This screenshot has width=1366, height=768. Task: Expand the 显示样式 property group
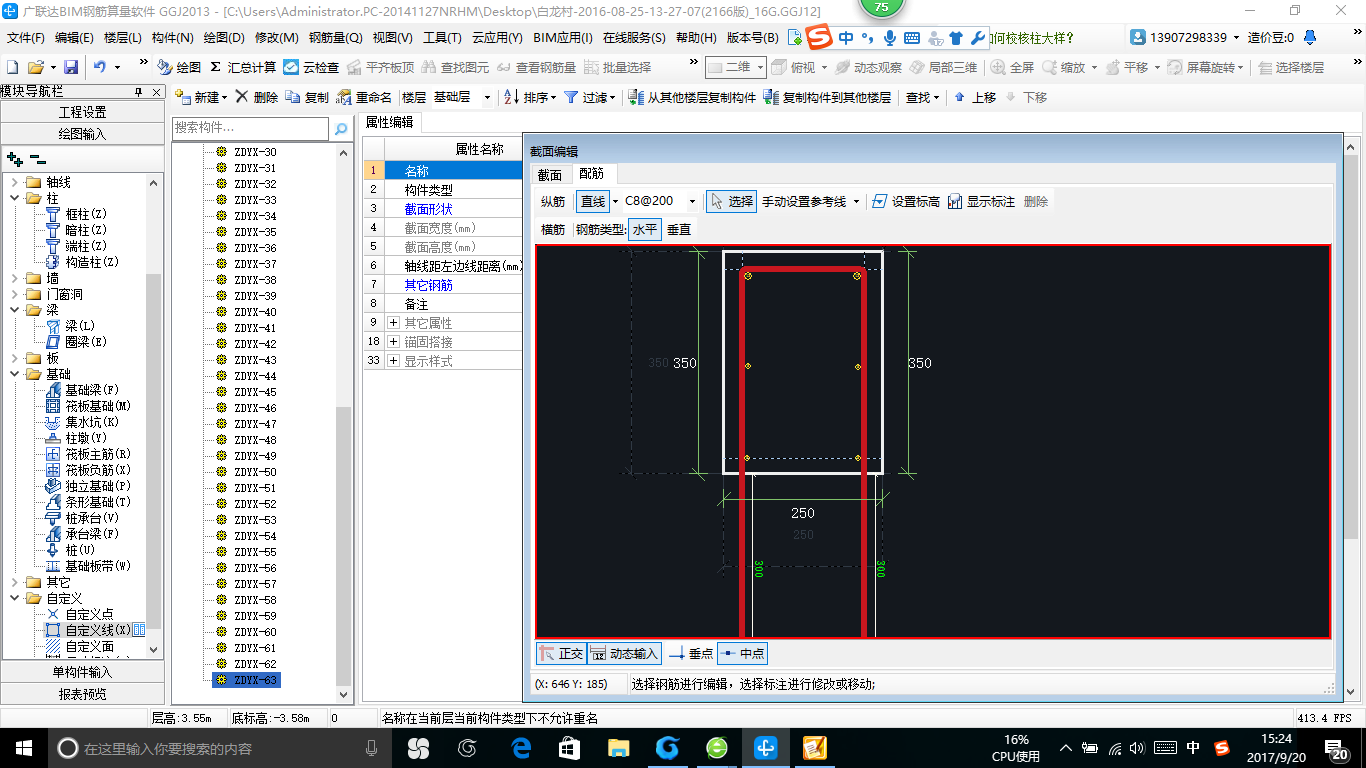pyautogui.click(x=394, y=361)
